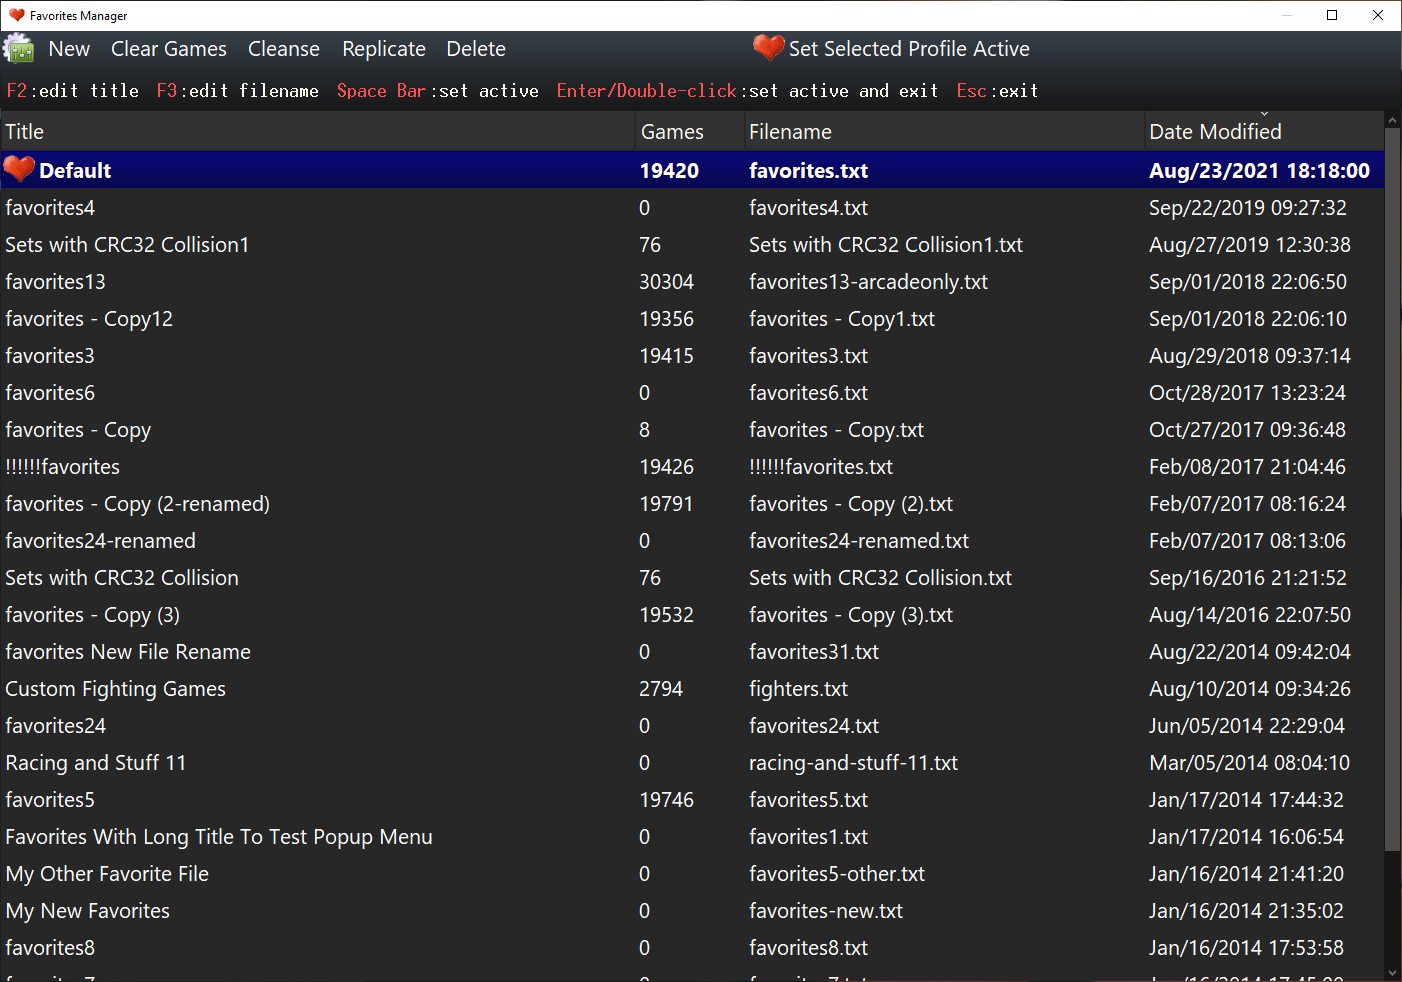1402x982 pixels.
Task: Click the gear icon beside New
Action: pyautogui.click(x=19, y=48)
